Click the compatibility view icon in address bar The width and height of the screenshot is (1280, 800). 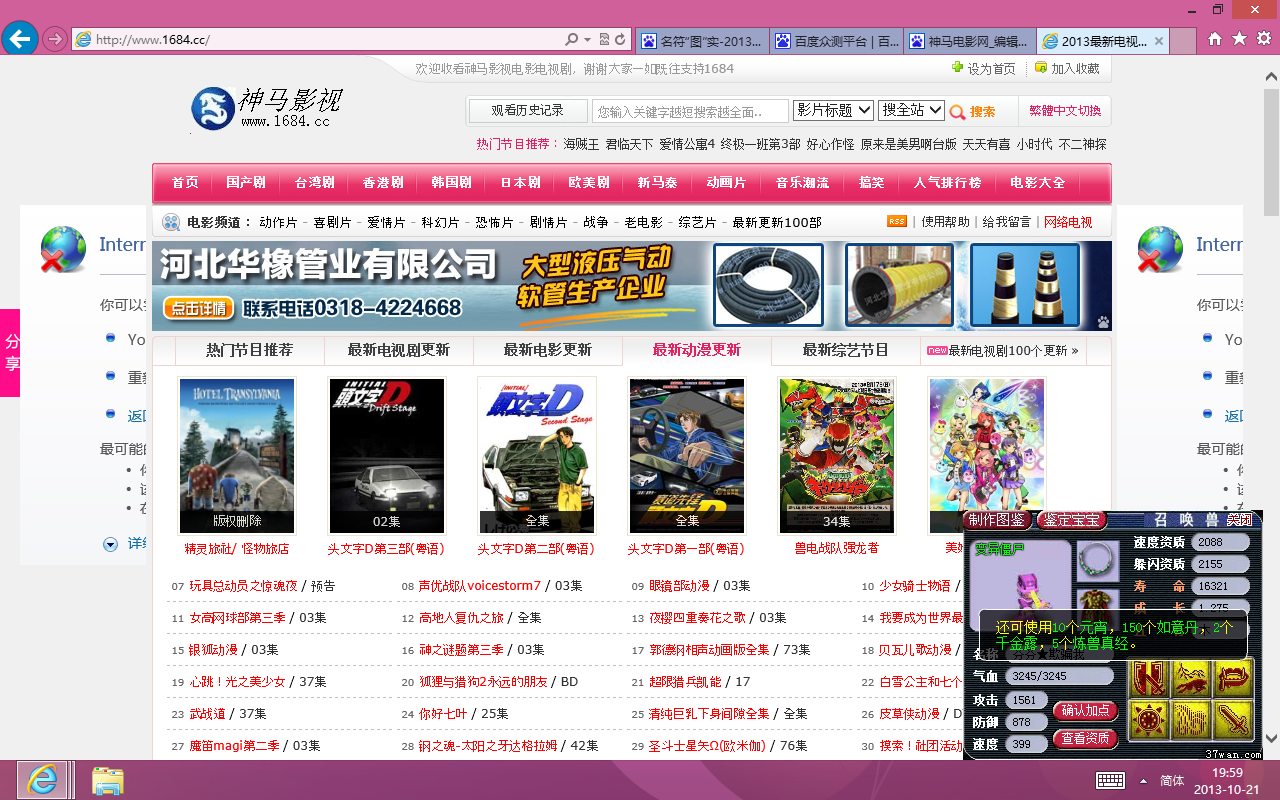(604, 40)
